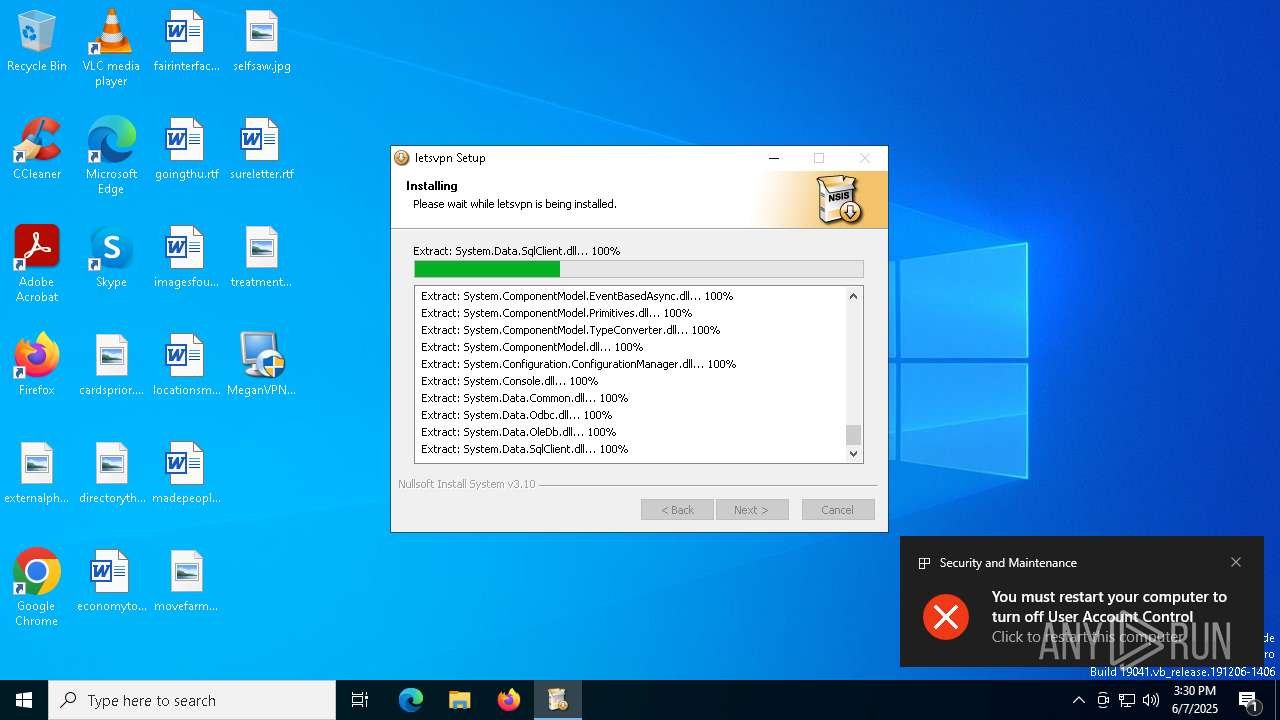The image size is (1280, 720).
Task: Select the fairinterfac... Word document
Action: point(186,42)
